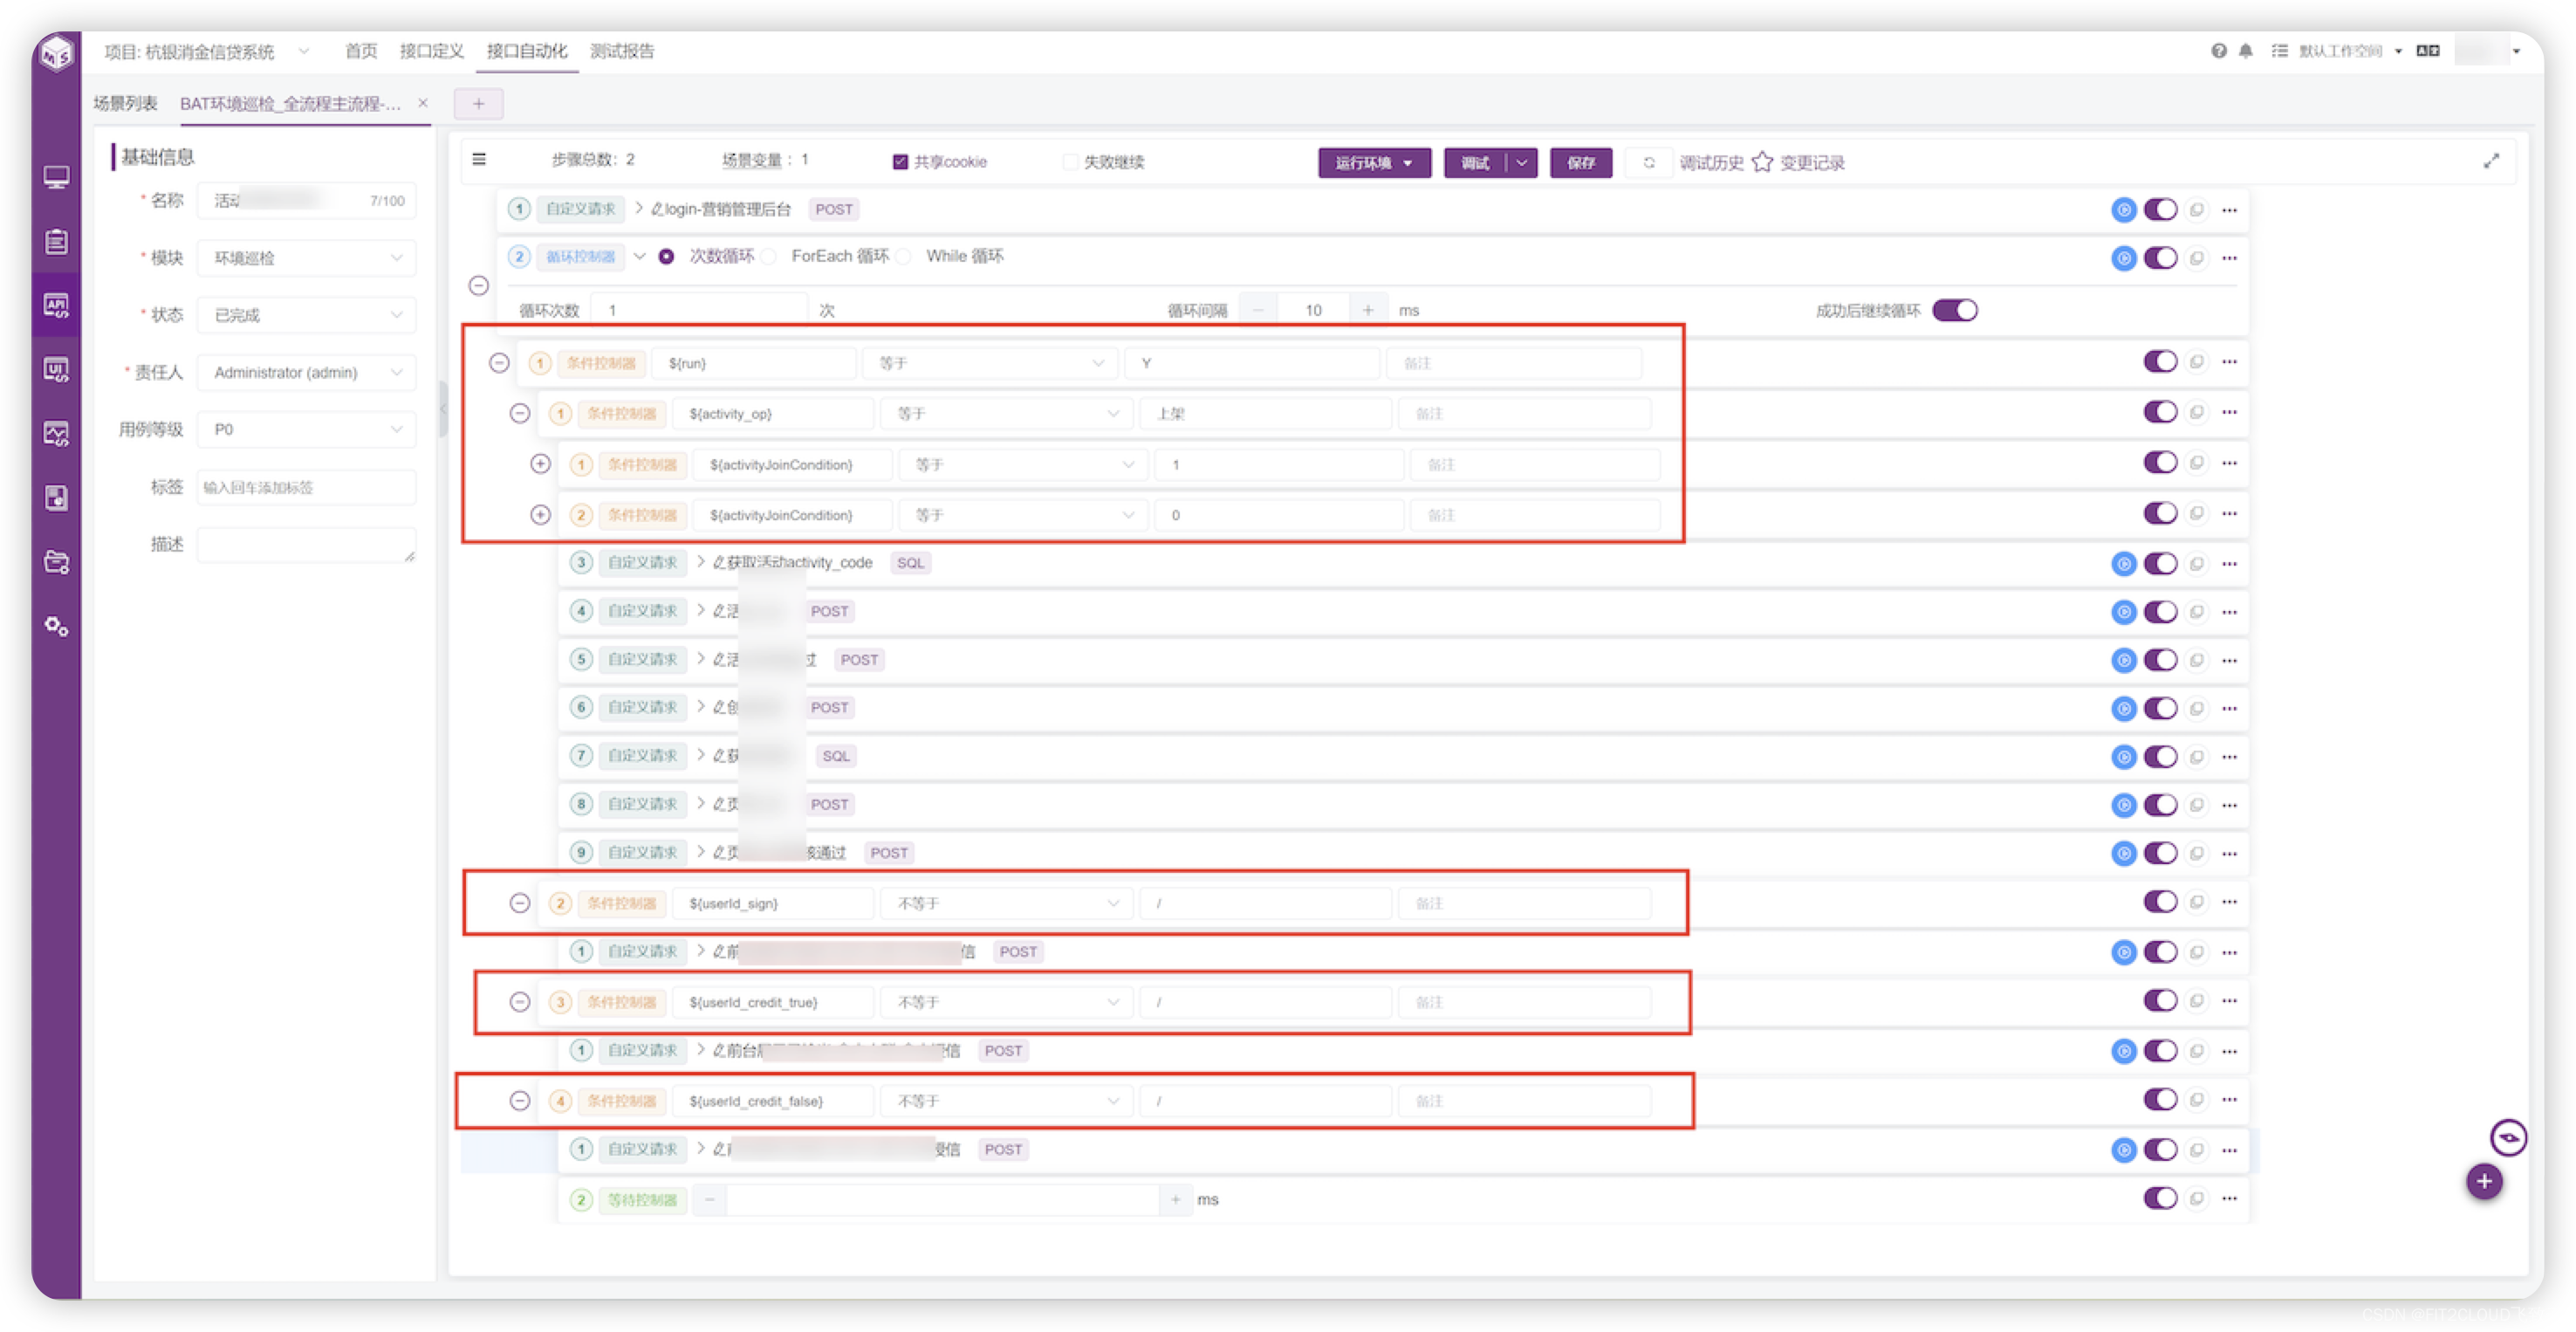Open the system settings gears icon
This screenshot has height=1332, width=2576.
click(56, 626)
